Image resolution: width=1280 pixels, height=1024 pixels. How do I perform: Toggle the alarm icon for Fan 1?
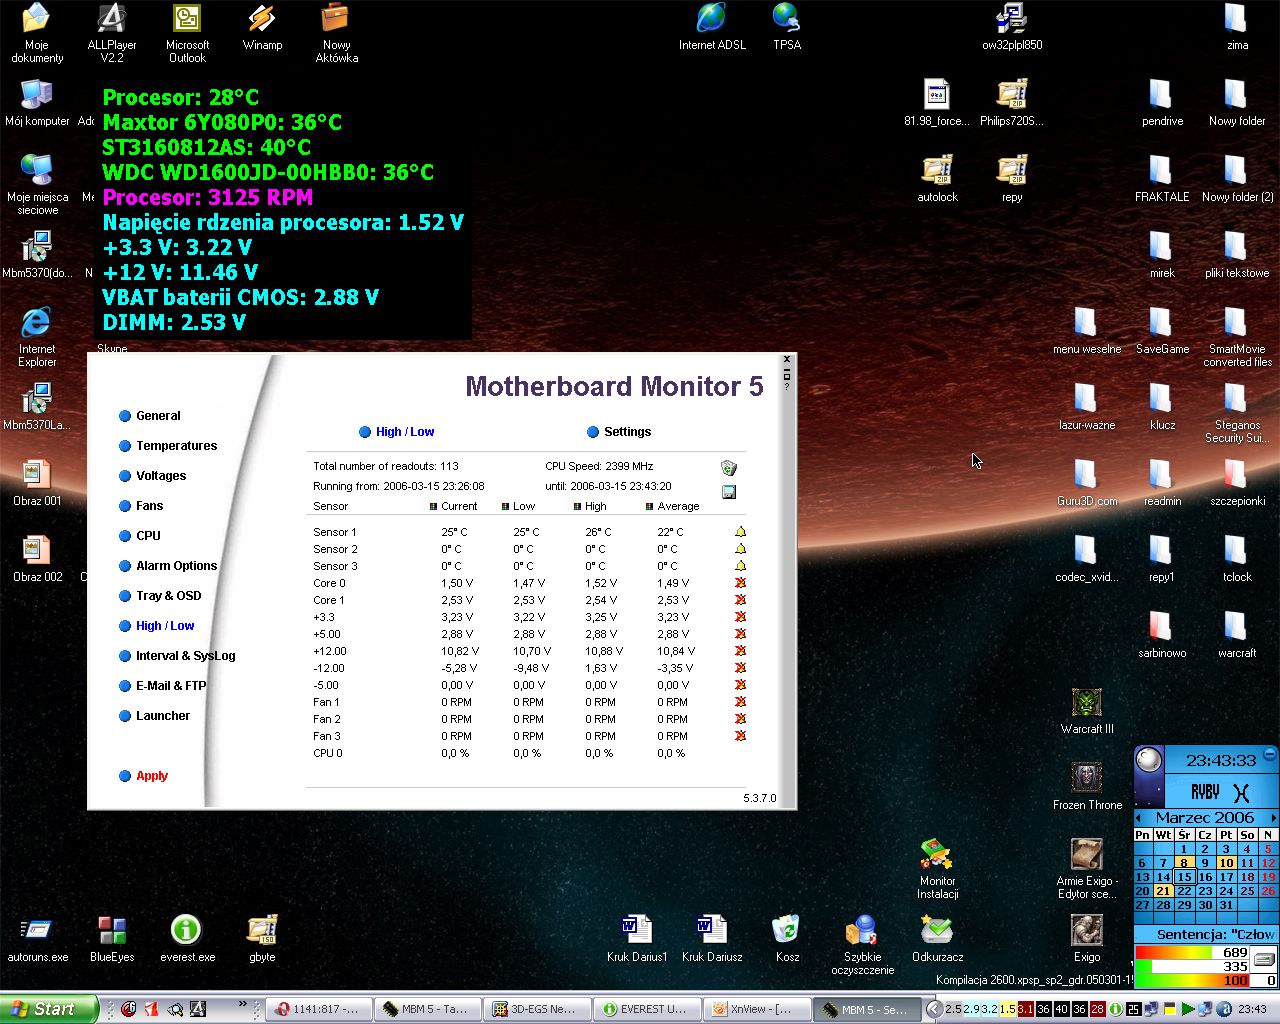[740, 702]
